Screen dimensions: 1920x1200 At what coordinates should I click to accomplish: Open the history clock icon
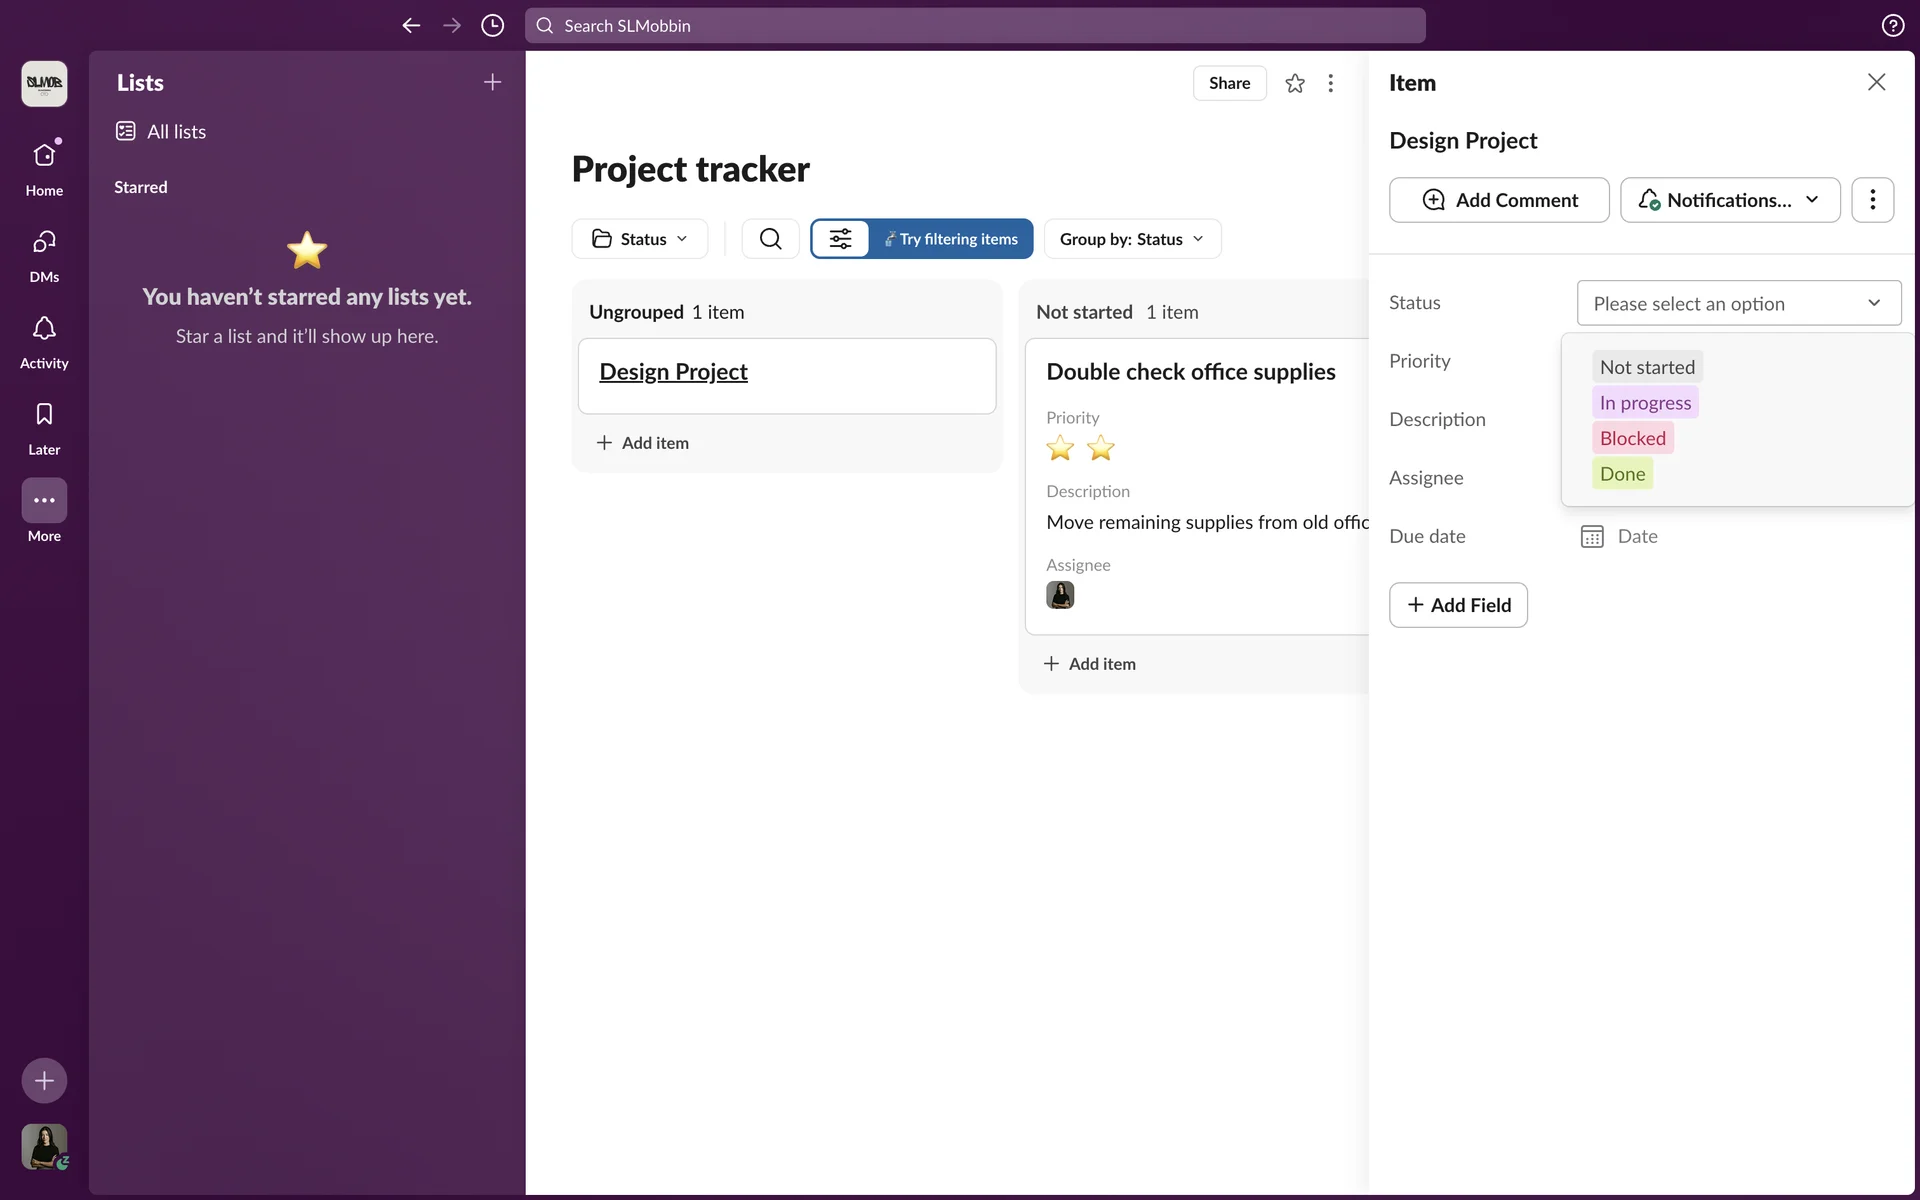[x=492, y=26]
